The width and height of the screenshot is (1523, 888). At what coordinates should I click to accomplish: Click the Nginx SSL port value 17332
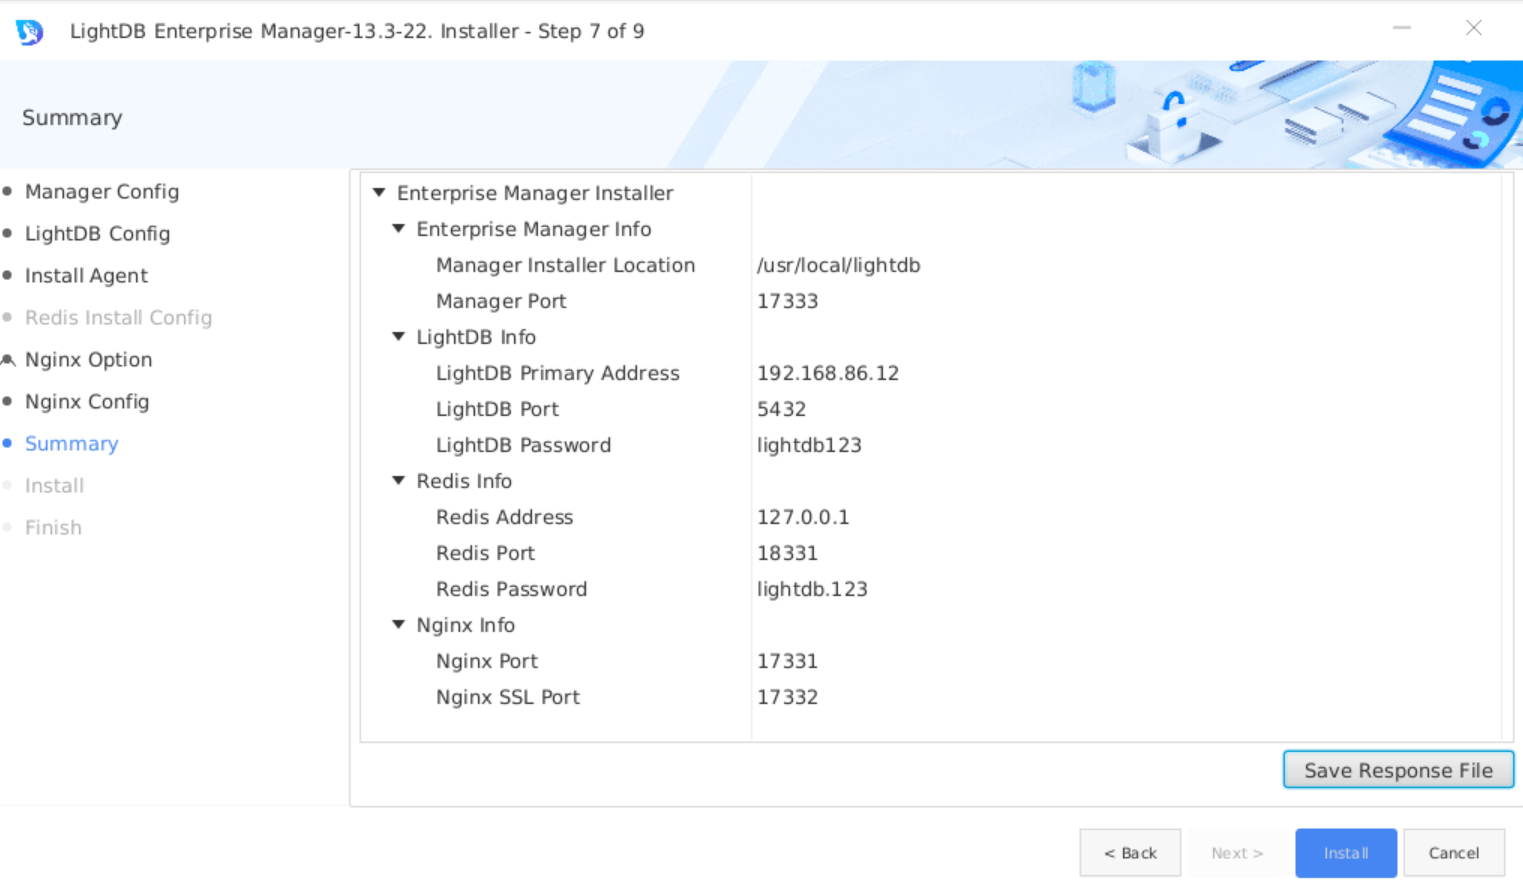[787, 697]
